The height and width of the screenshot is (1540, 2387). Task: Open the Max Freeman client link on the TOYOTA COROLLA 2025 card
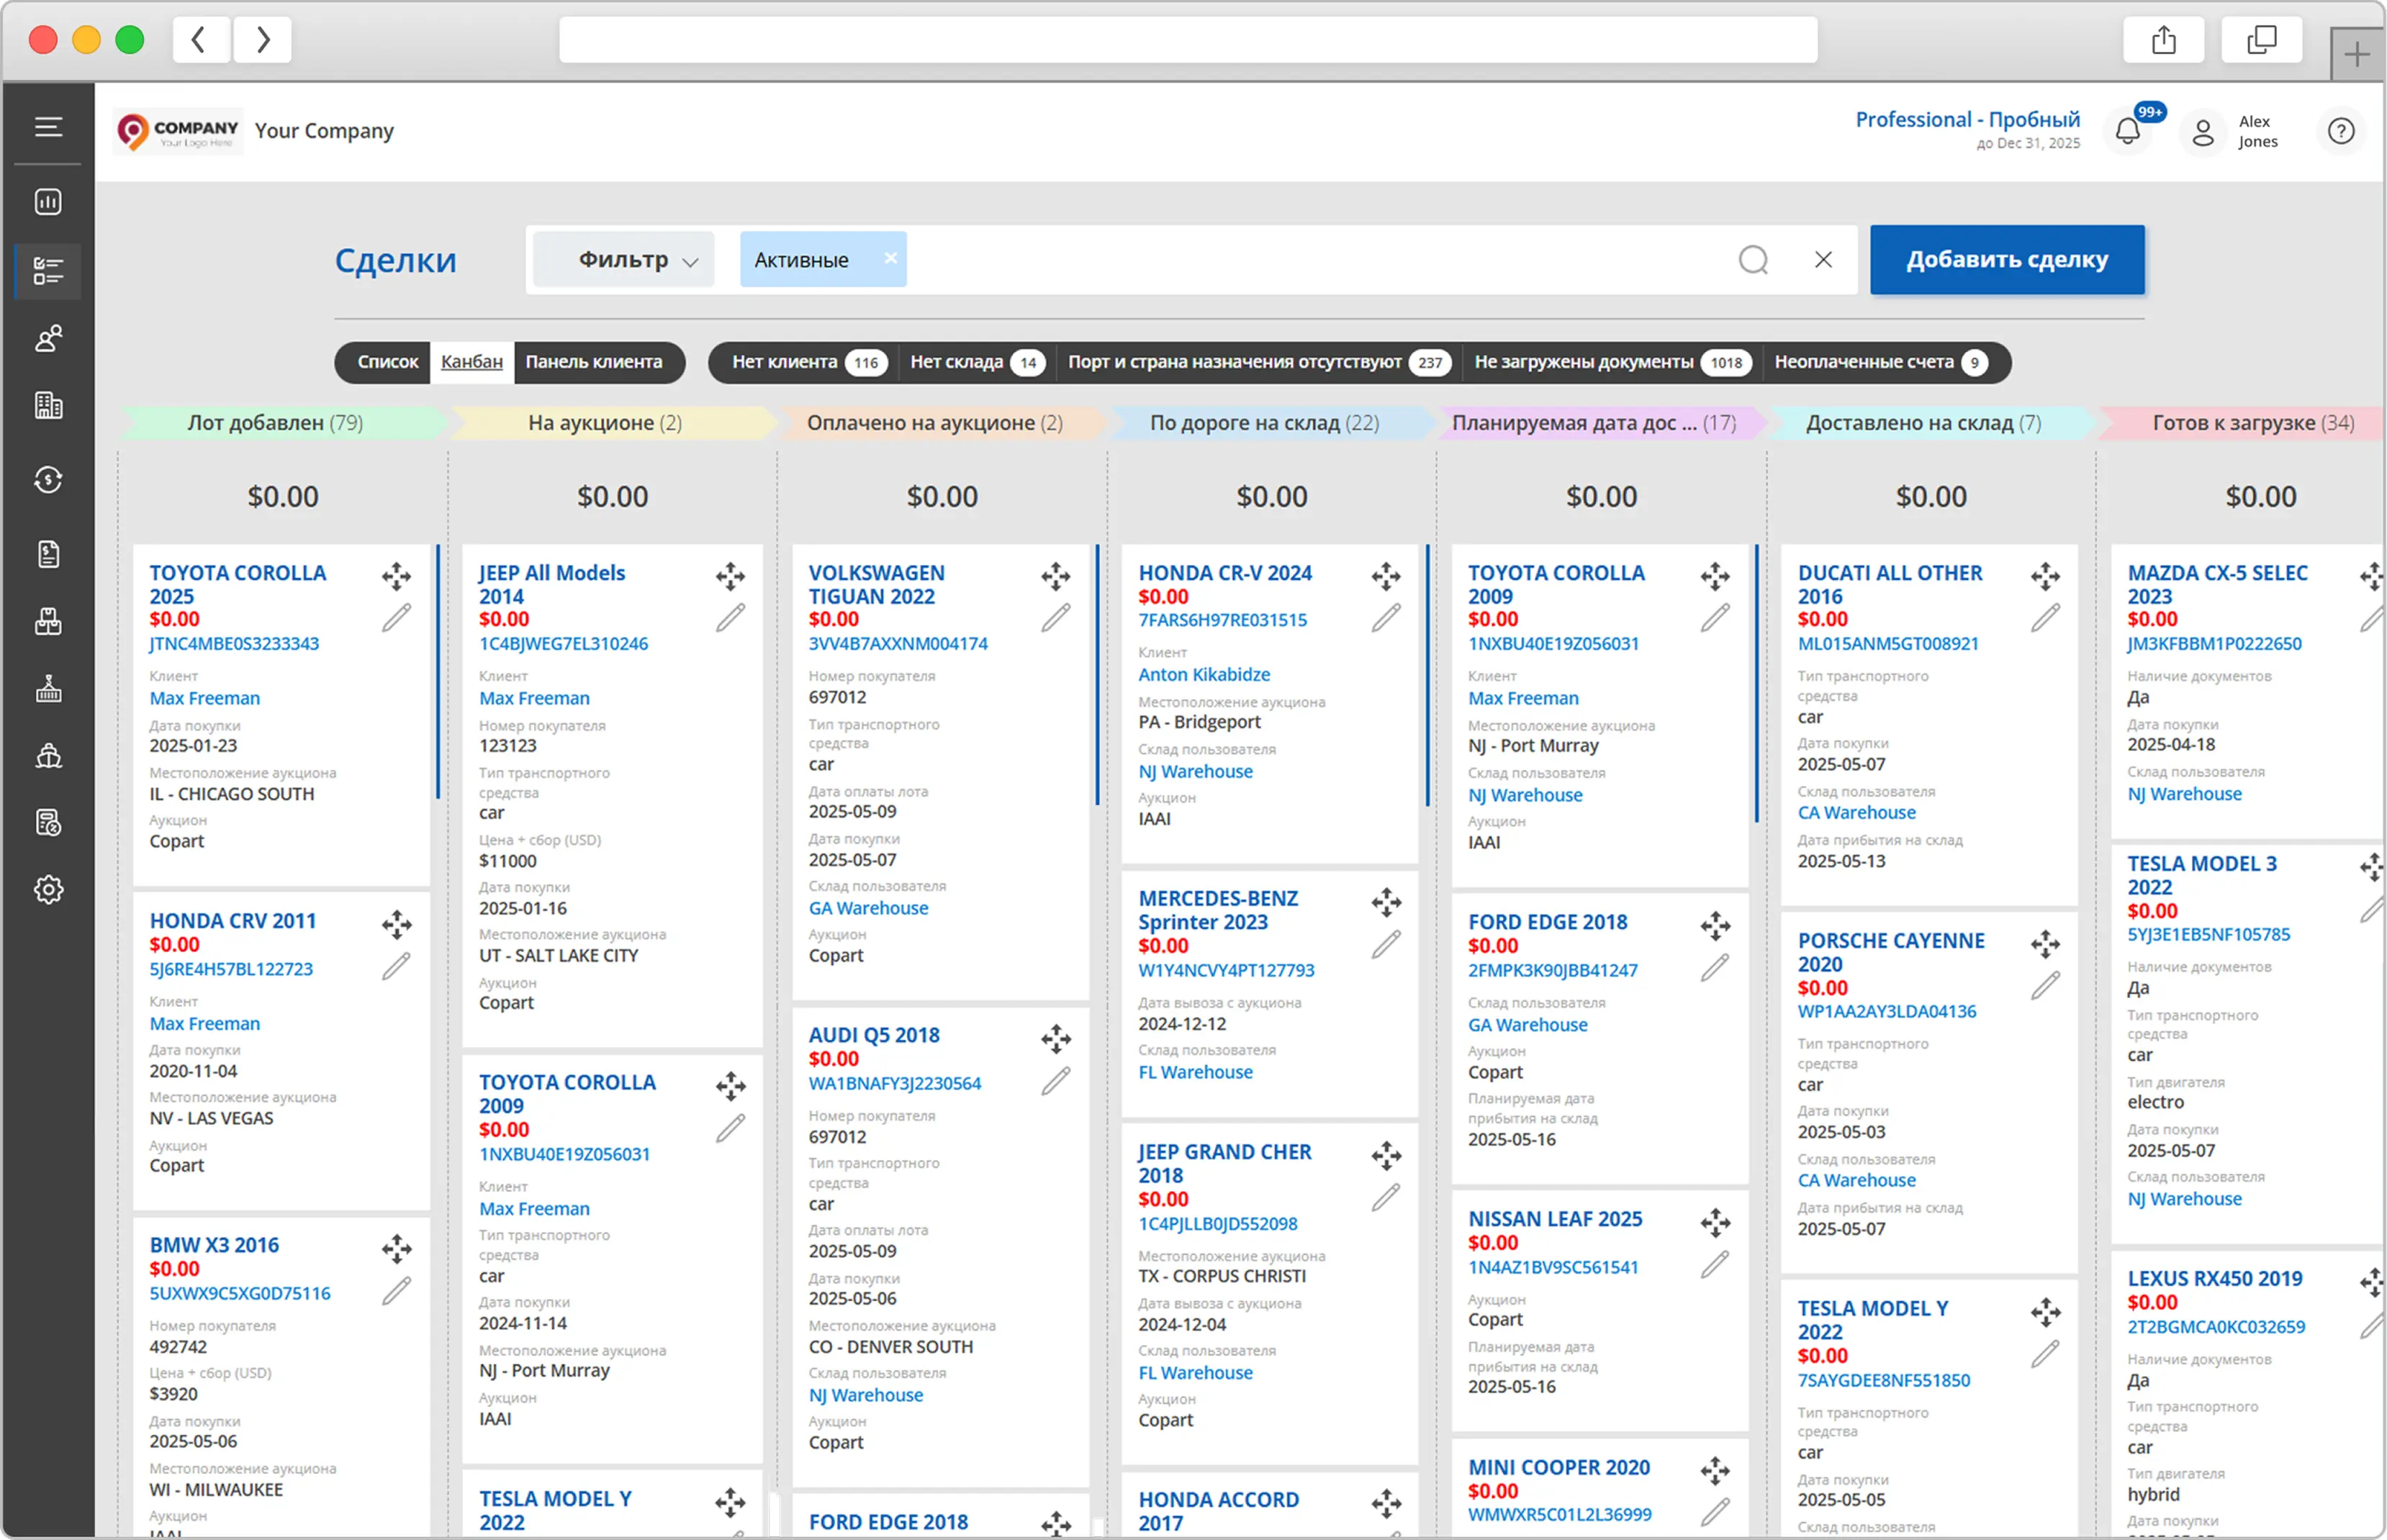(x=205, y=698)
